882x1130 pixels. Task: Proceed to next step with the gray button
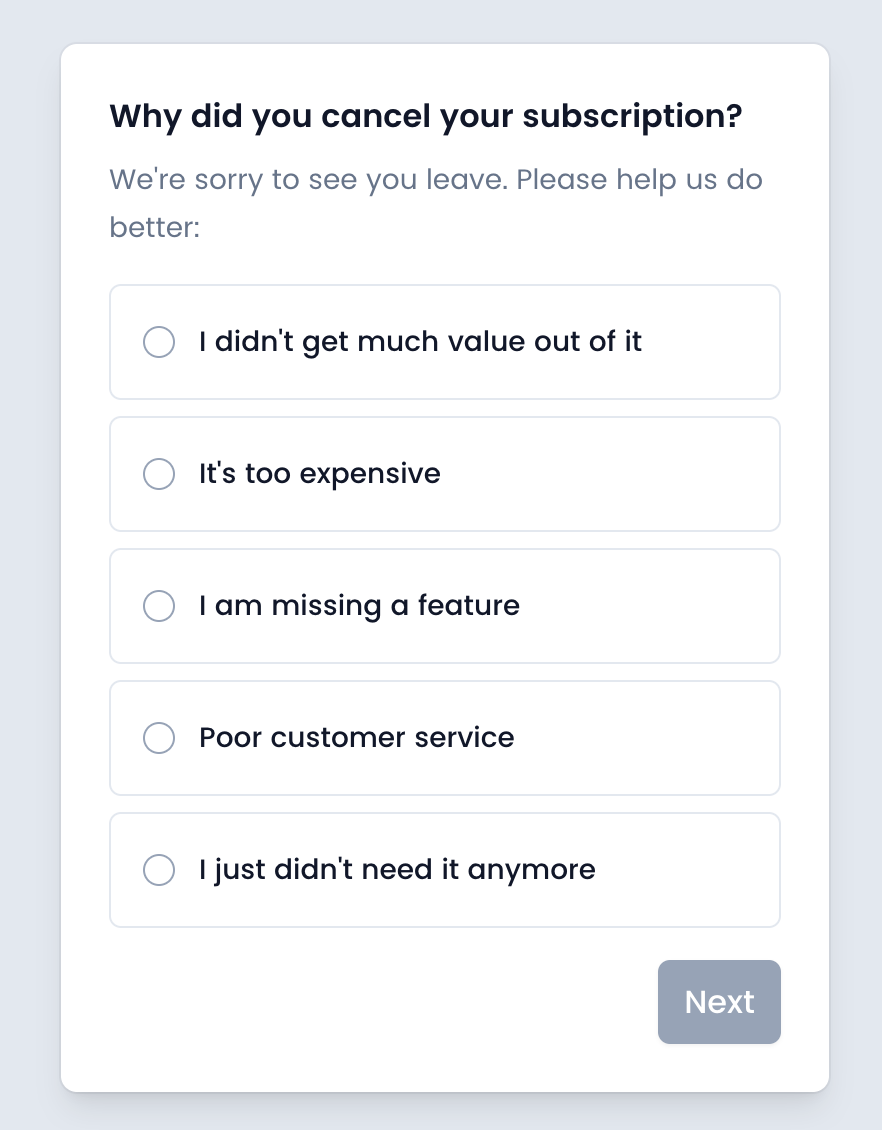719,1002
